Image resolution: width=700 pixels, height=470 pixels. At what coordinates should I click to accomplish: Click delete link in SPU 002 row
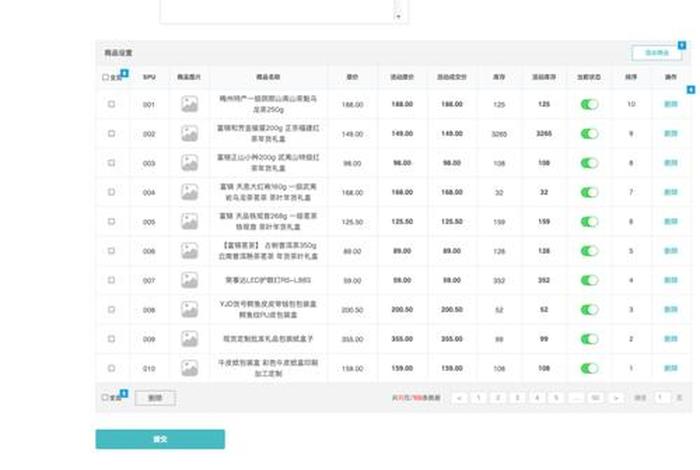(x=671, y=133)
